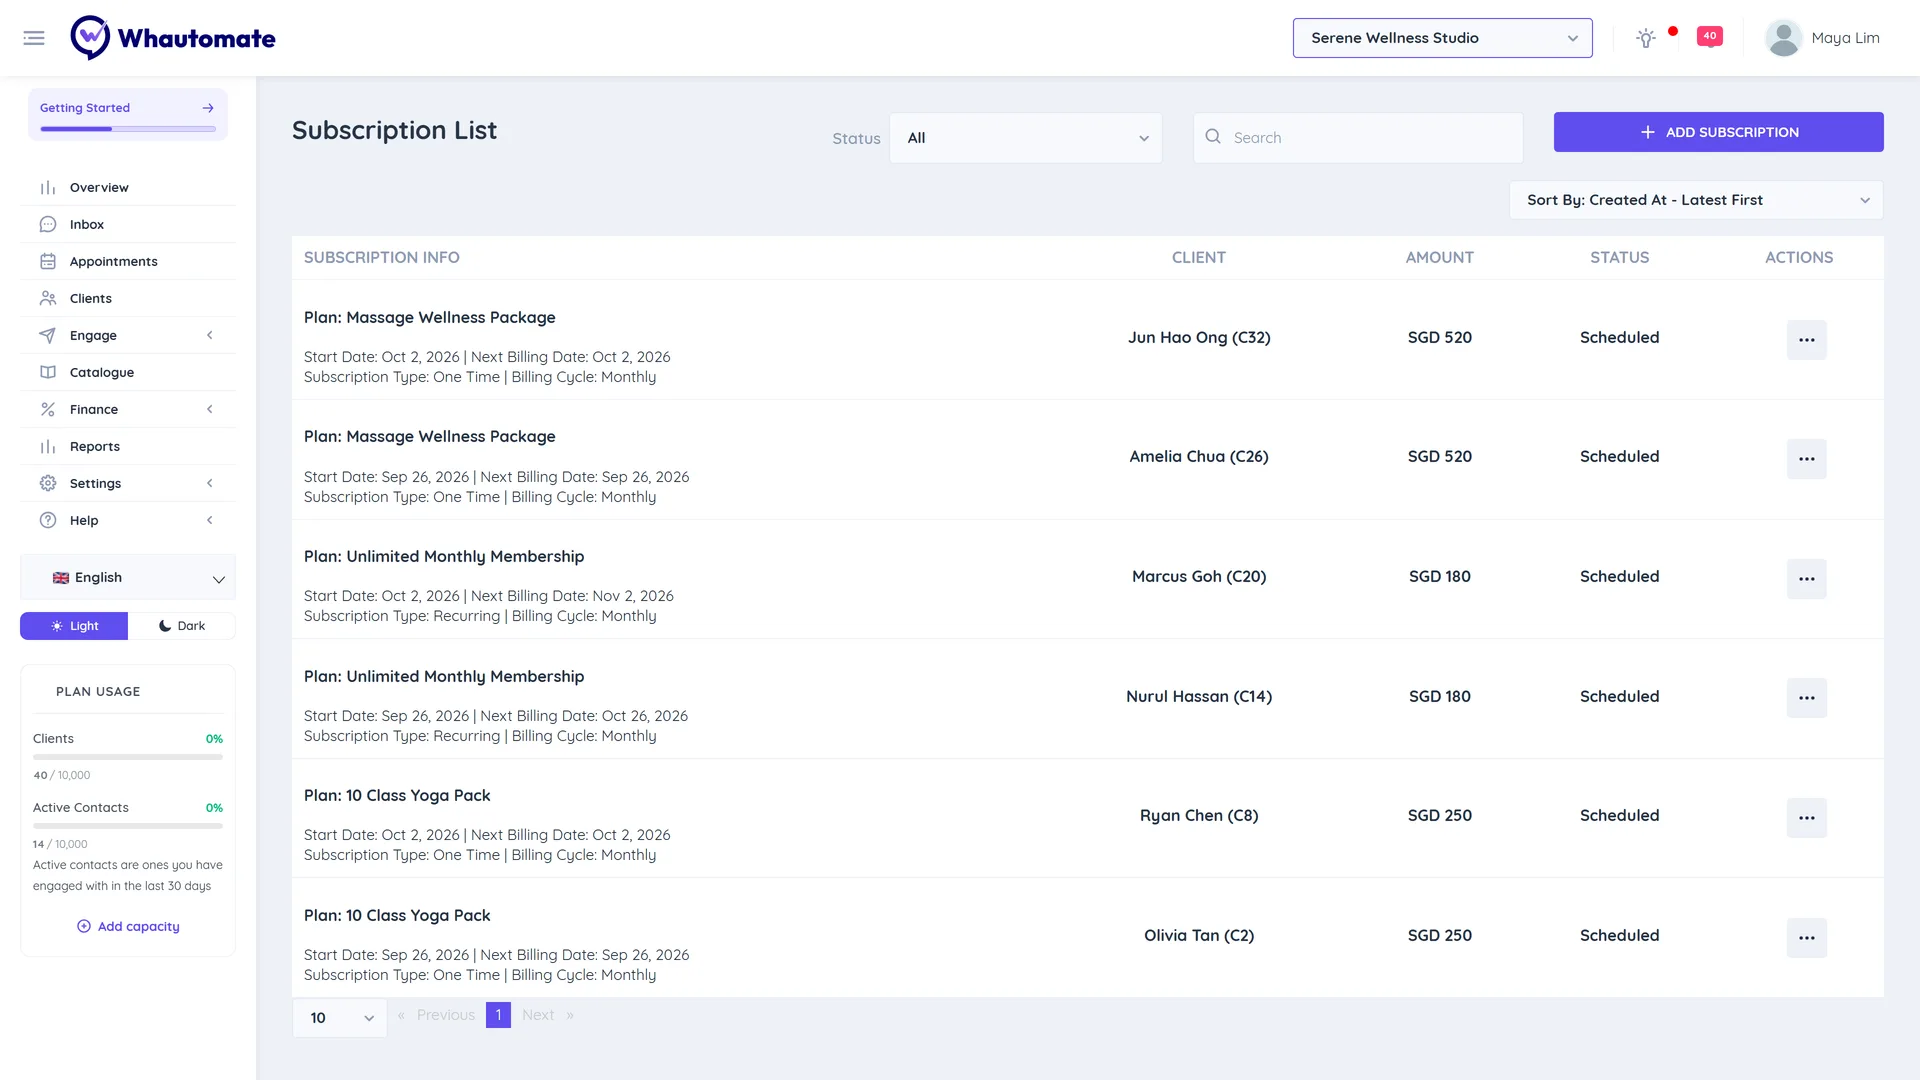Switch to Dark theme
The width and height of the screenshot is (1920, 1080).
point(182,626)
